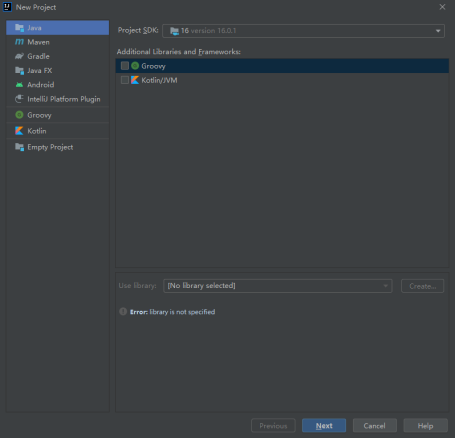Choose the Kotlin logo in the sidebar
The image size is (456, 439).
(x=19, y=131)
